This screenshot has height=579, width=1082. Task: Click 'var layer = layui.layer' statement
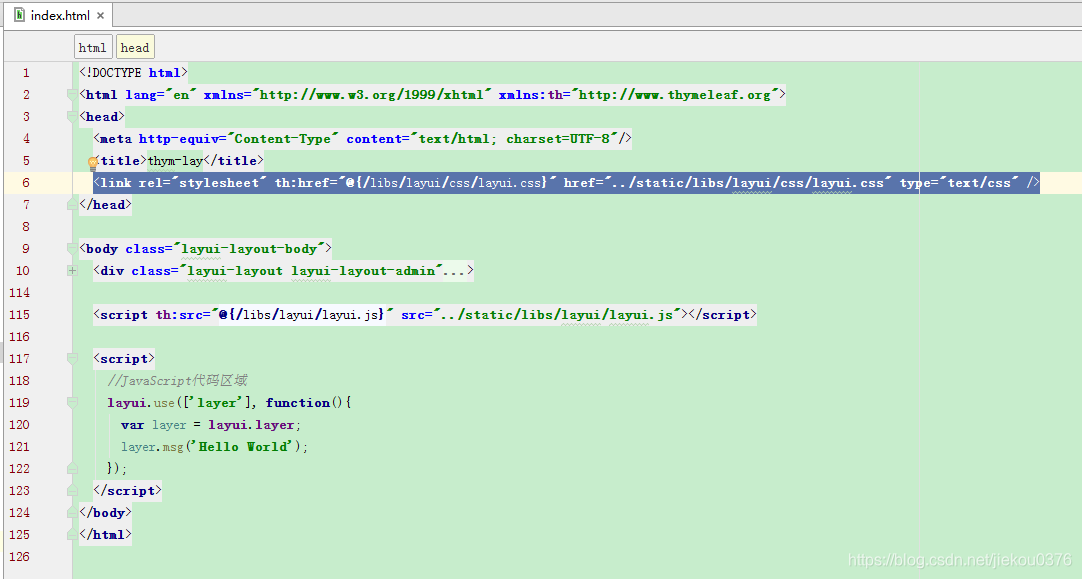pos(210,424)
